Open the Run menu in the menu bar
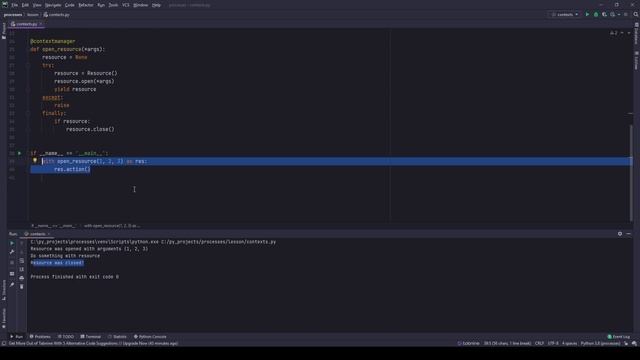The height and width of the screenshot is (360, 640). tap(101, 5)
